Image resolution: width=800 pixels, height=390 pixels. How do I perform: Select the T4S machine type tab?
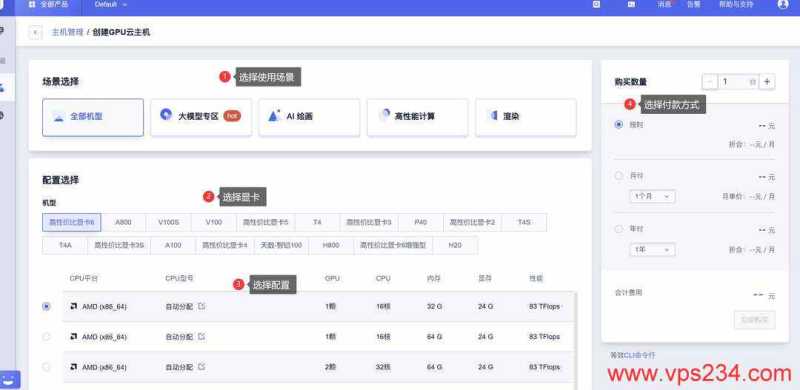(524, 223)
